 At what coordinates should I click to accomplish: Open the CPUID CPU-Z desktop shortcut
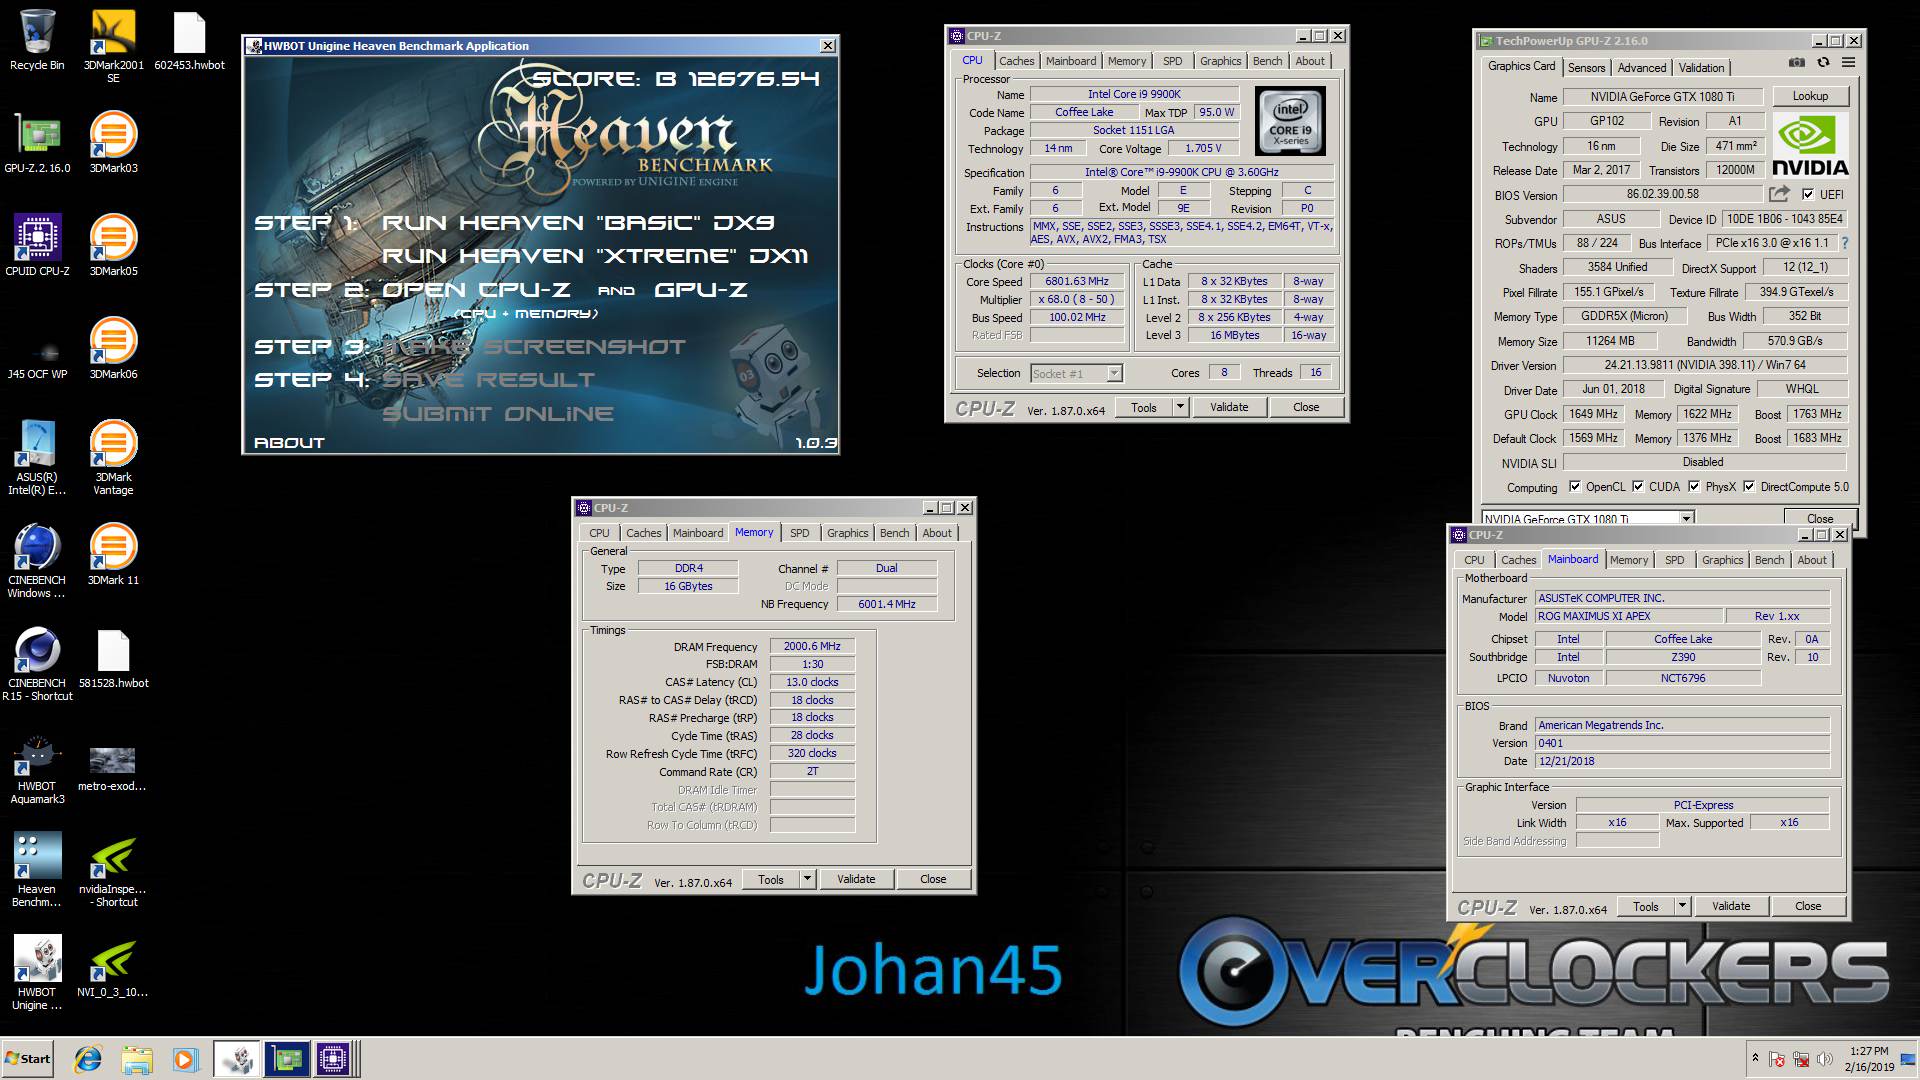pyautogui.click(x=37, y=246)
